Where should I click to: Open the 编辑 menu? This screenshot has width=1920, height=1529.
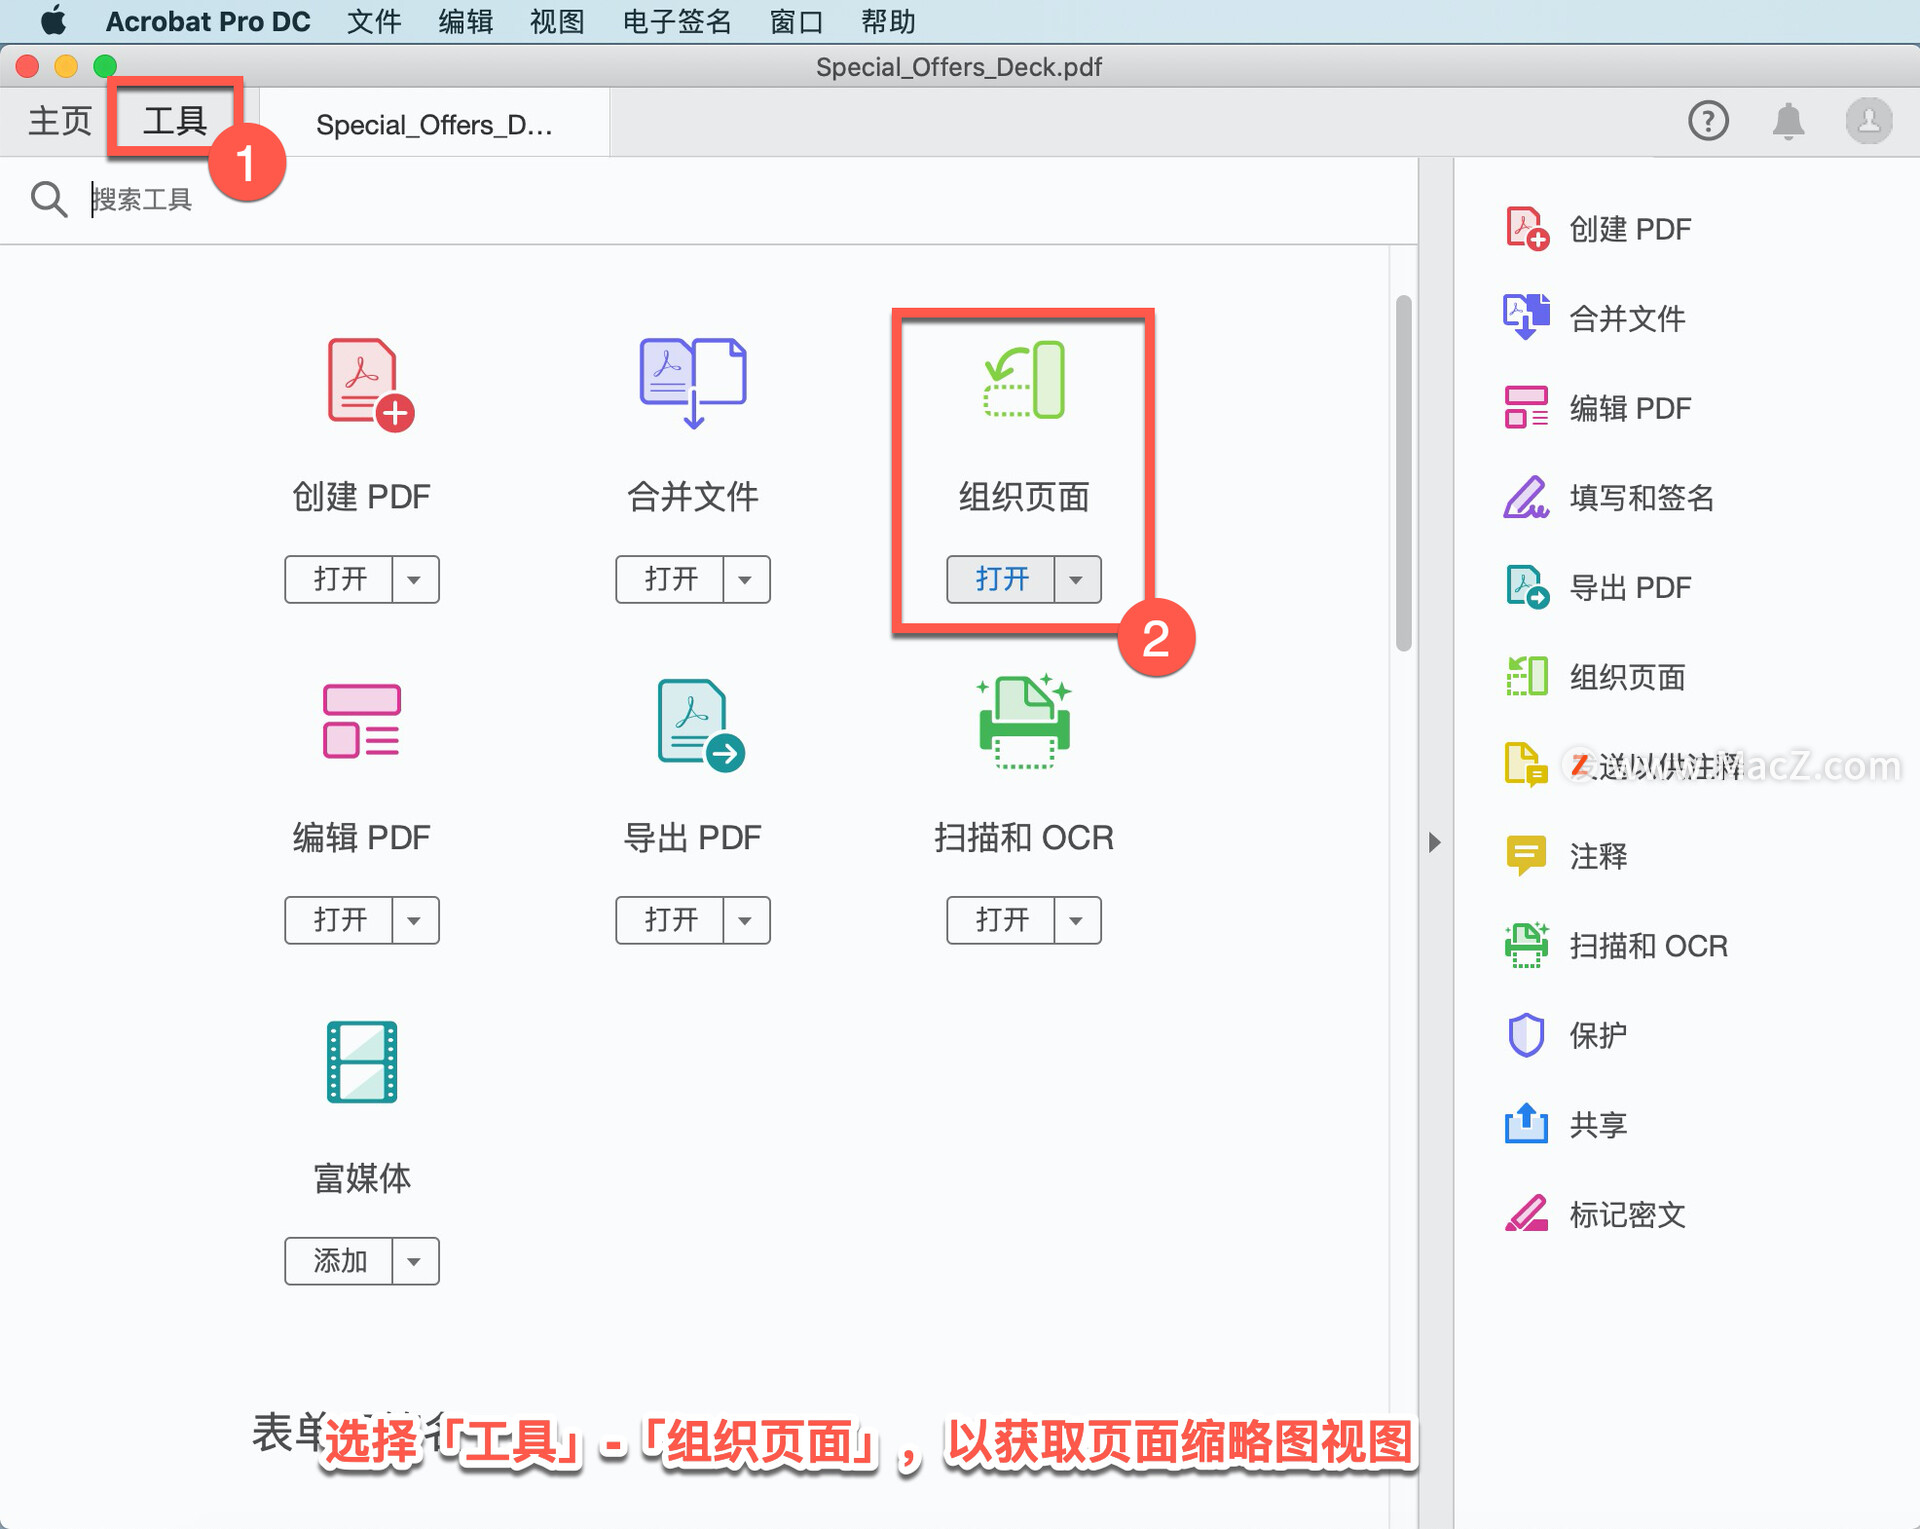coord(465,21)
